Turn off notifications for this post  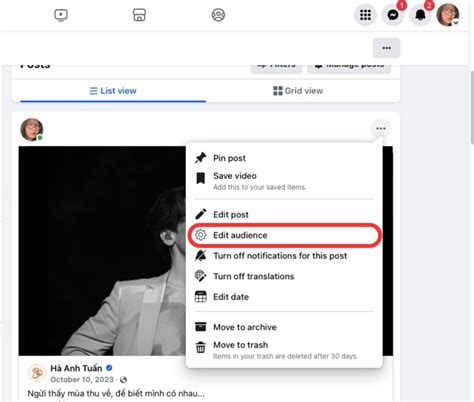tap(284, 256)
